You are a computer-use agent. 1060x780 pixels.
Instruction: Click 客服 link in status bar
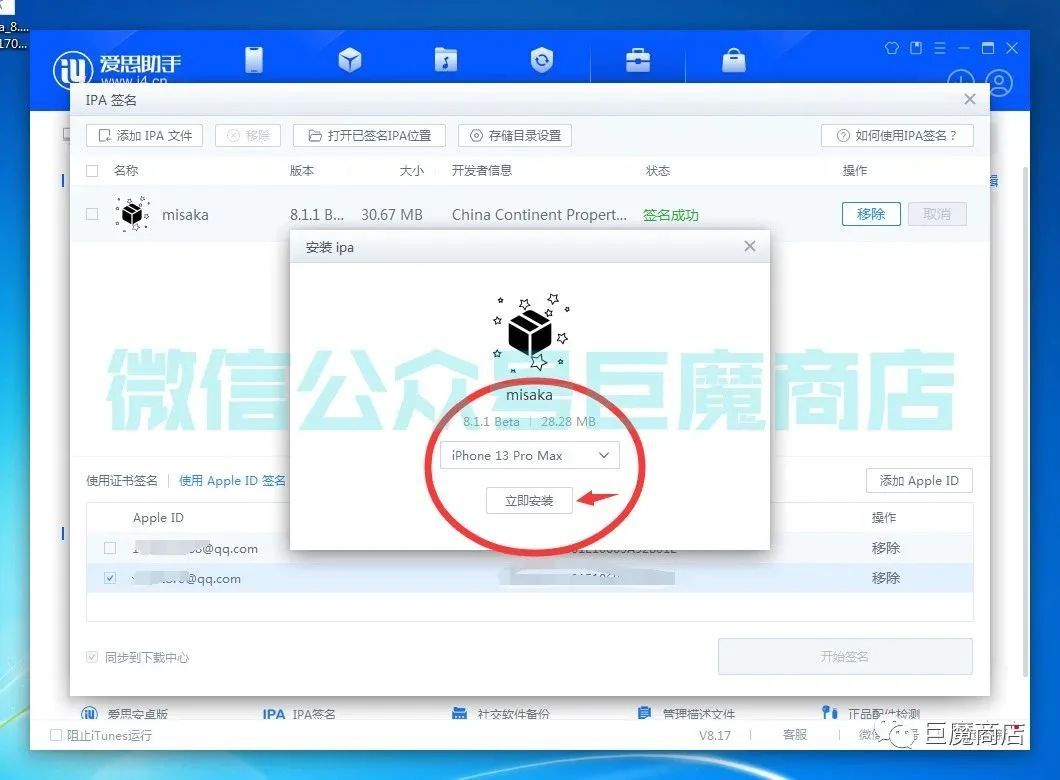click(x=795, y=735)
